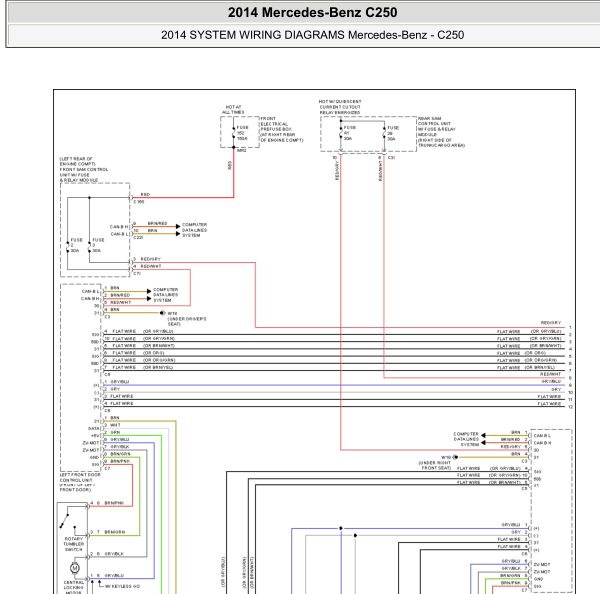Click the "4 RED/WHT" label at C7I
Screen dimensions: 600x594
point(147,266)
